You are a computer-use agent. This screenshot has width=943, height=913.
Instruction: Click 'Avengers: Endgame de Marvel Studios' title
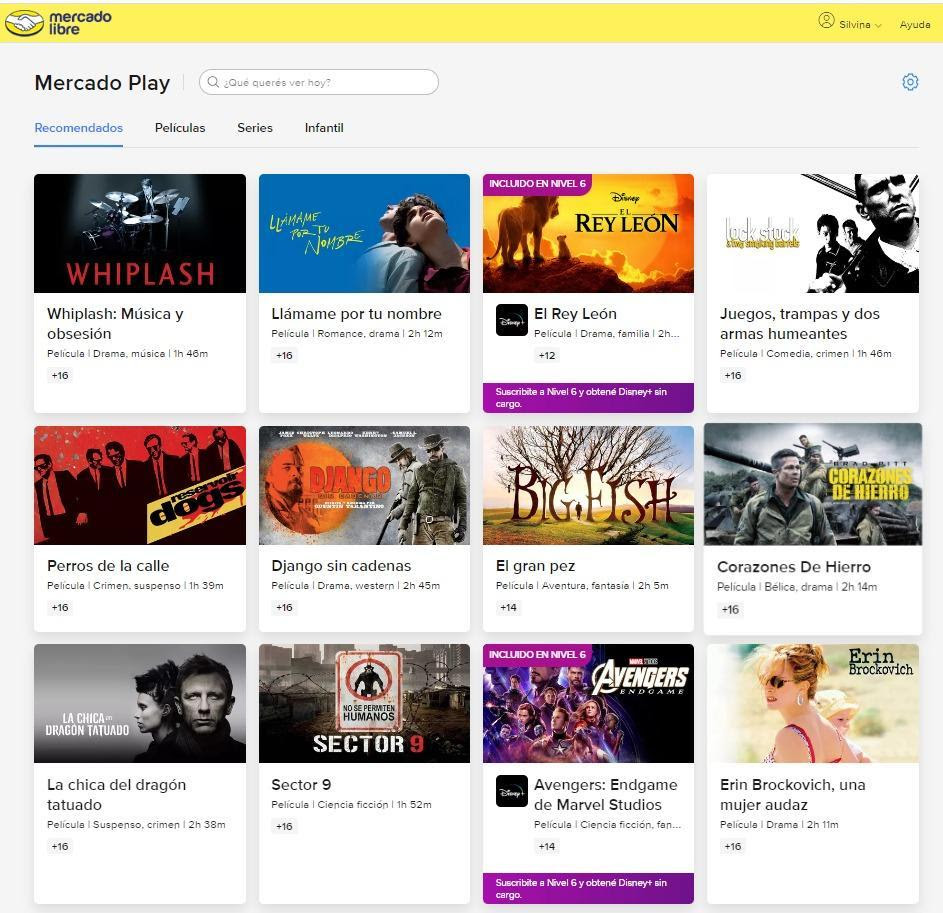606,795
